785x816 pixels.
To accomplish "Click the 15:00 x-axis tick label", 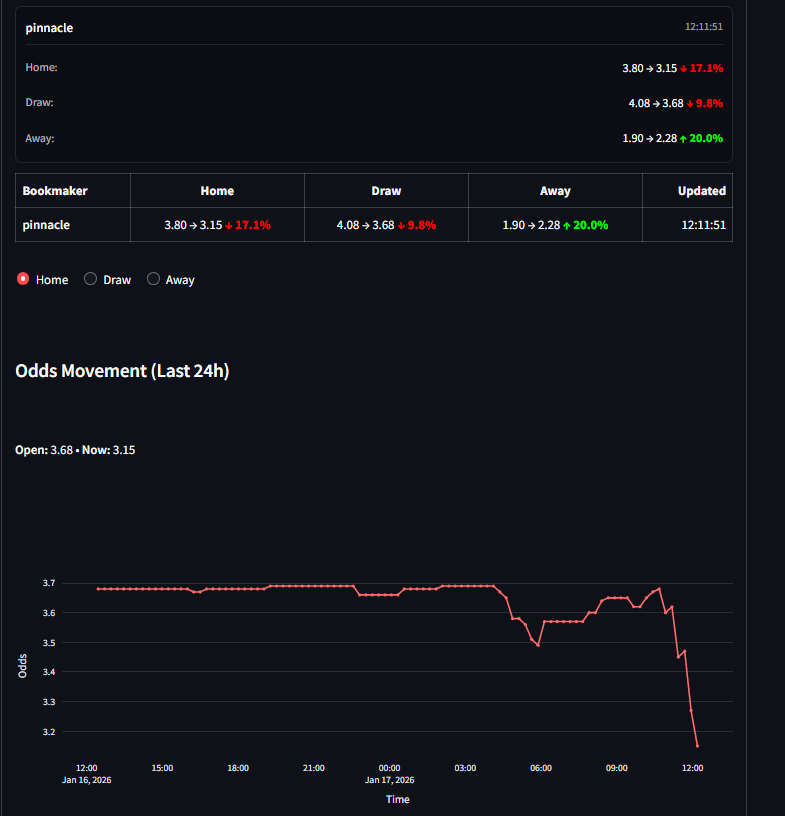I will (162, 768).
